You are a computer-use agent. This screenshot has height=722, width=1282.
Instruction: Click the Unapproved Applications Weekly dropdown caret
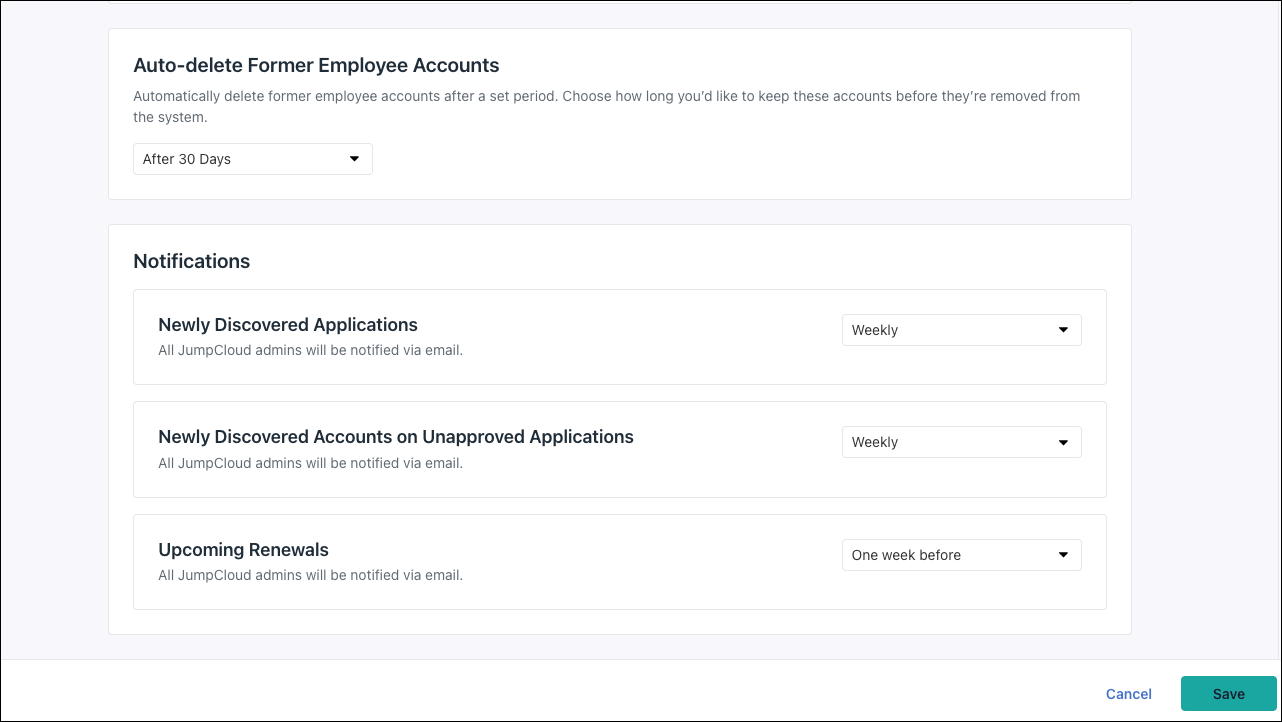pos(1063,442)
